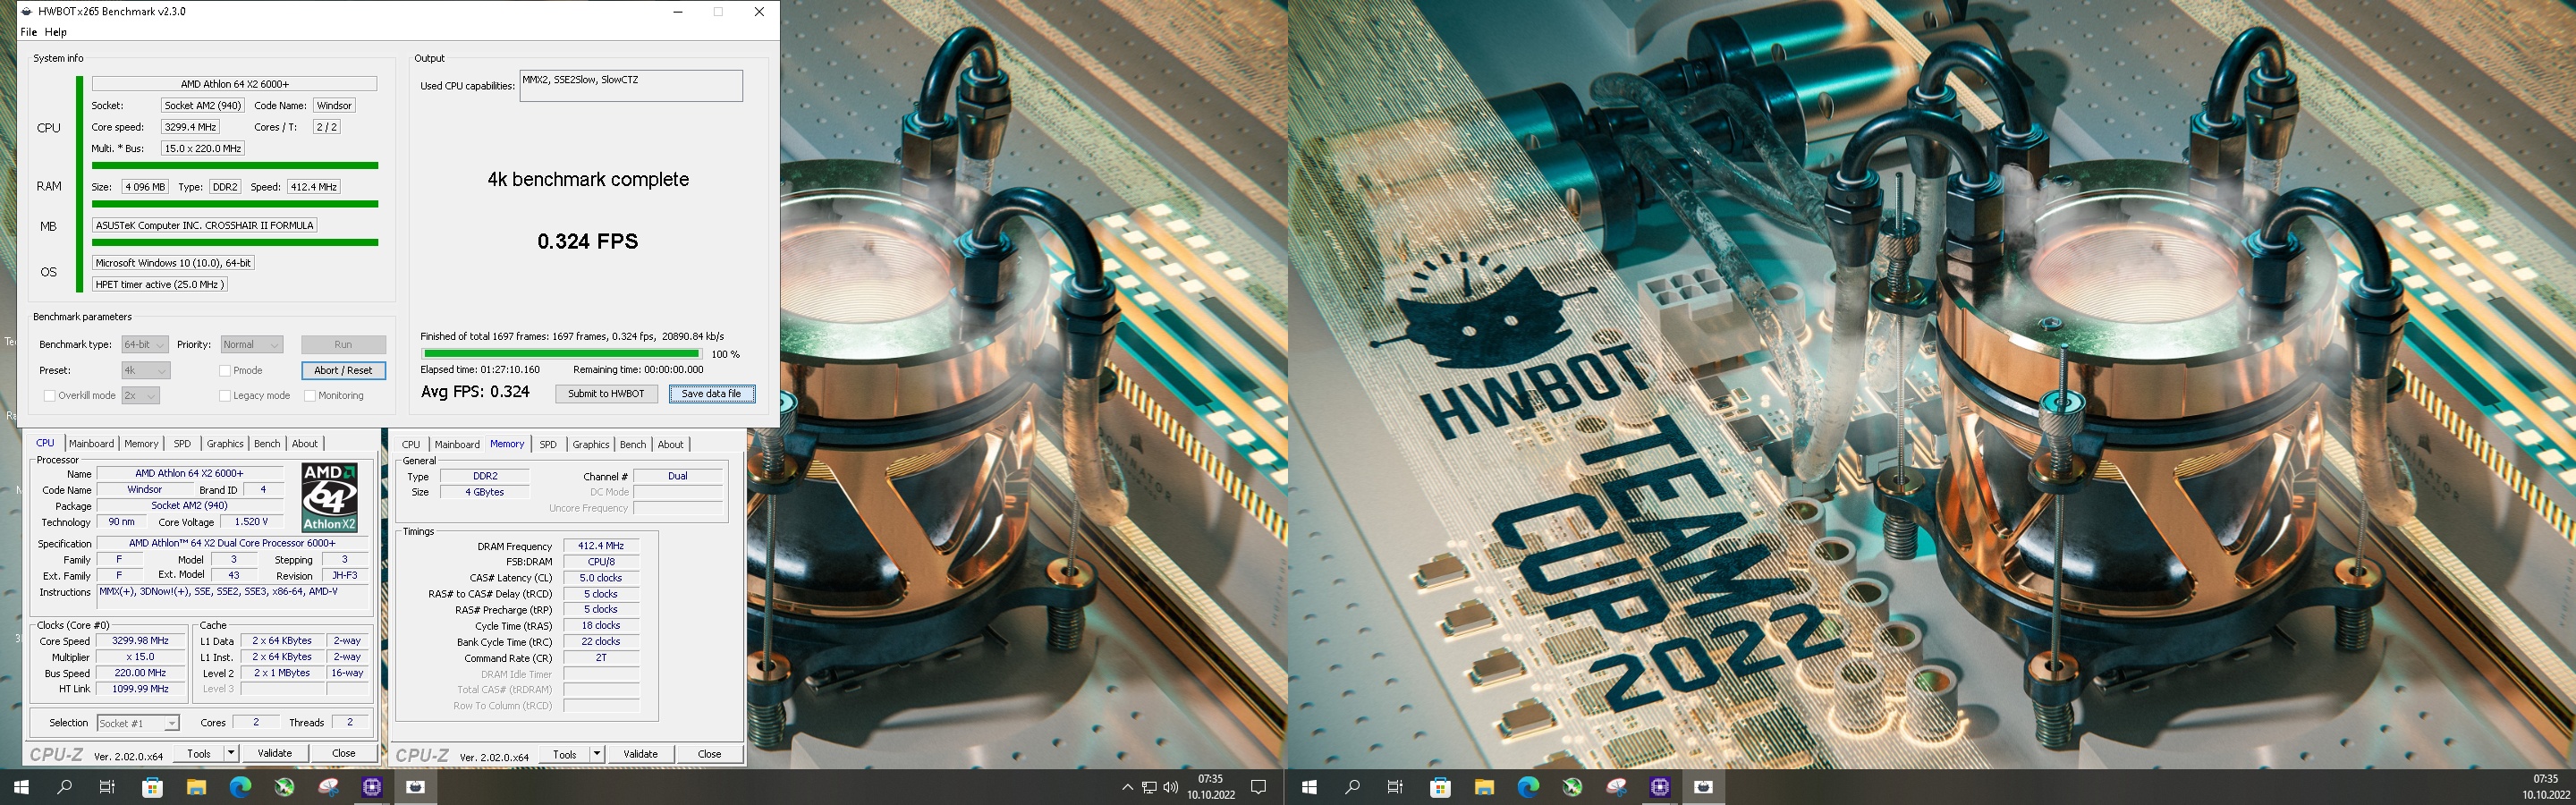Screen dimensions: 2576x805
Task: Click Close in CPU-Z Memory-tab window
Action: coord(710,754)
